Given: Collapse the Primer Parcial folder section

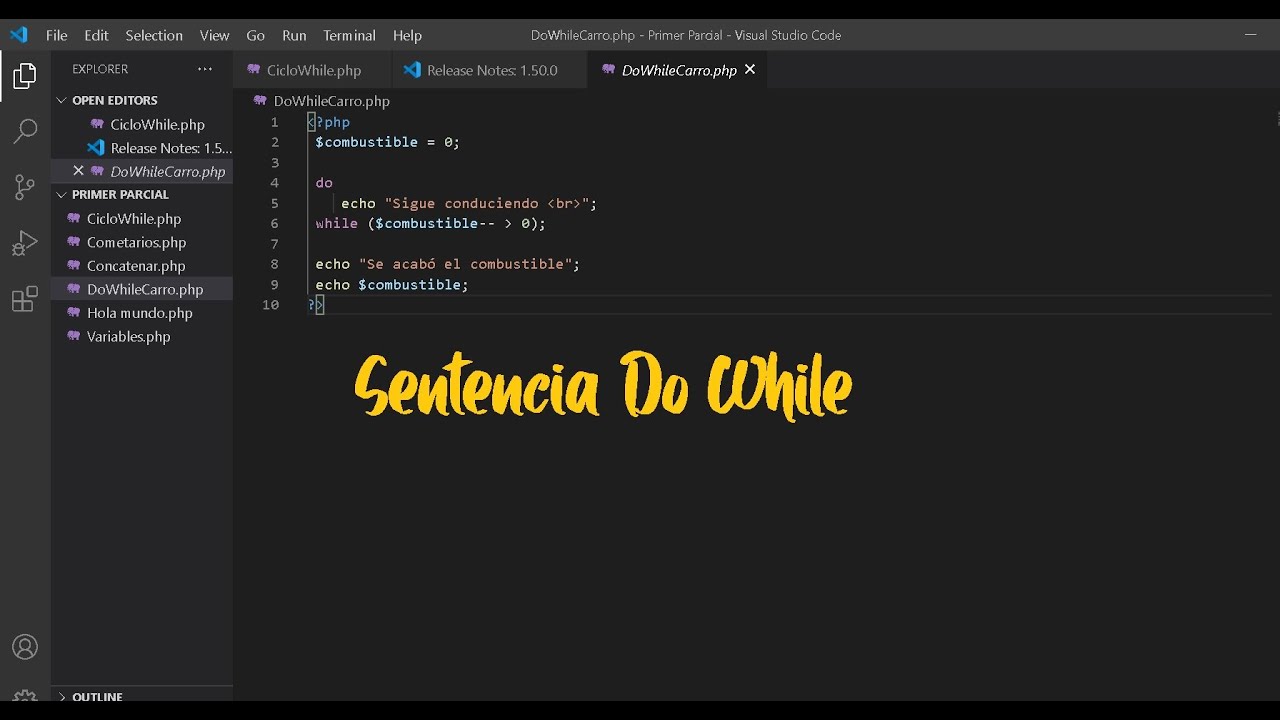Looking at the screenshot, I should click(62, 195).
